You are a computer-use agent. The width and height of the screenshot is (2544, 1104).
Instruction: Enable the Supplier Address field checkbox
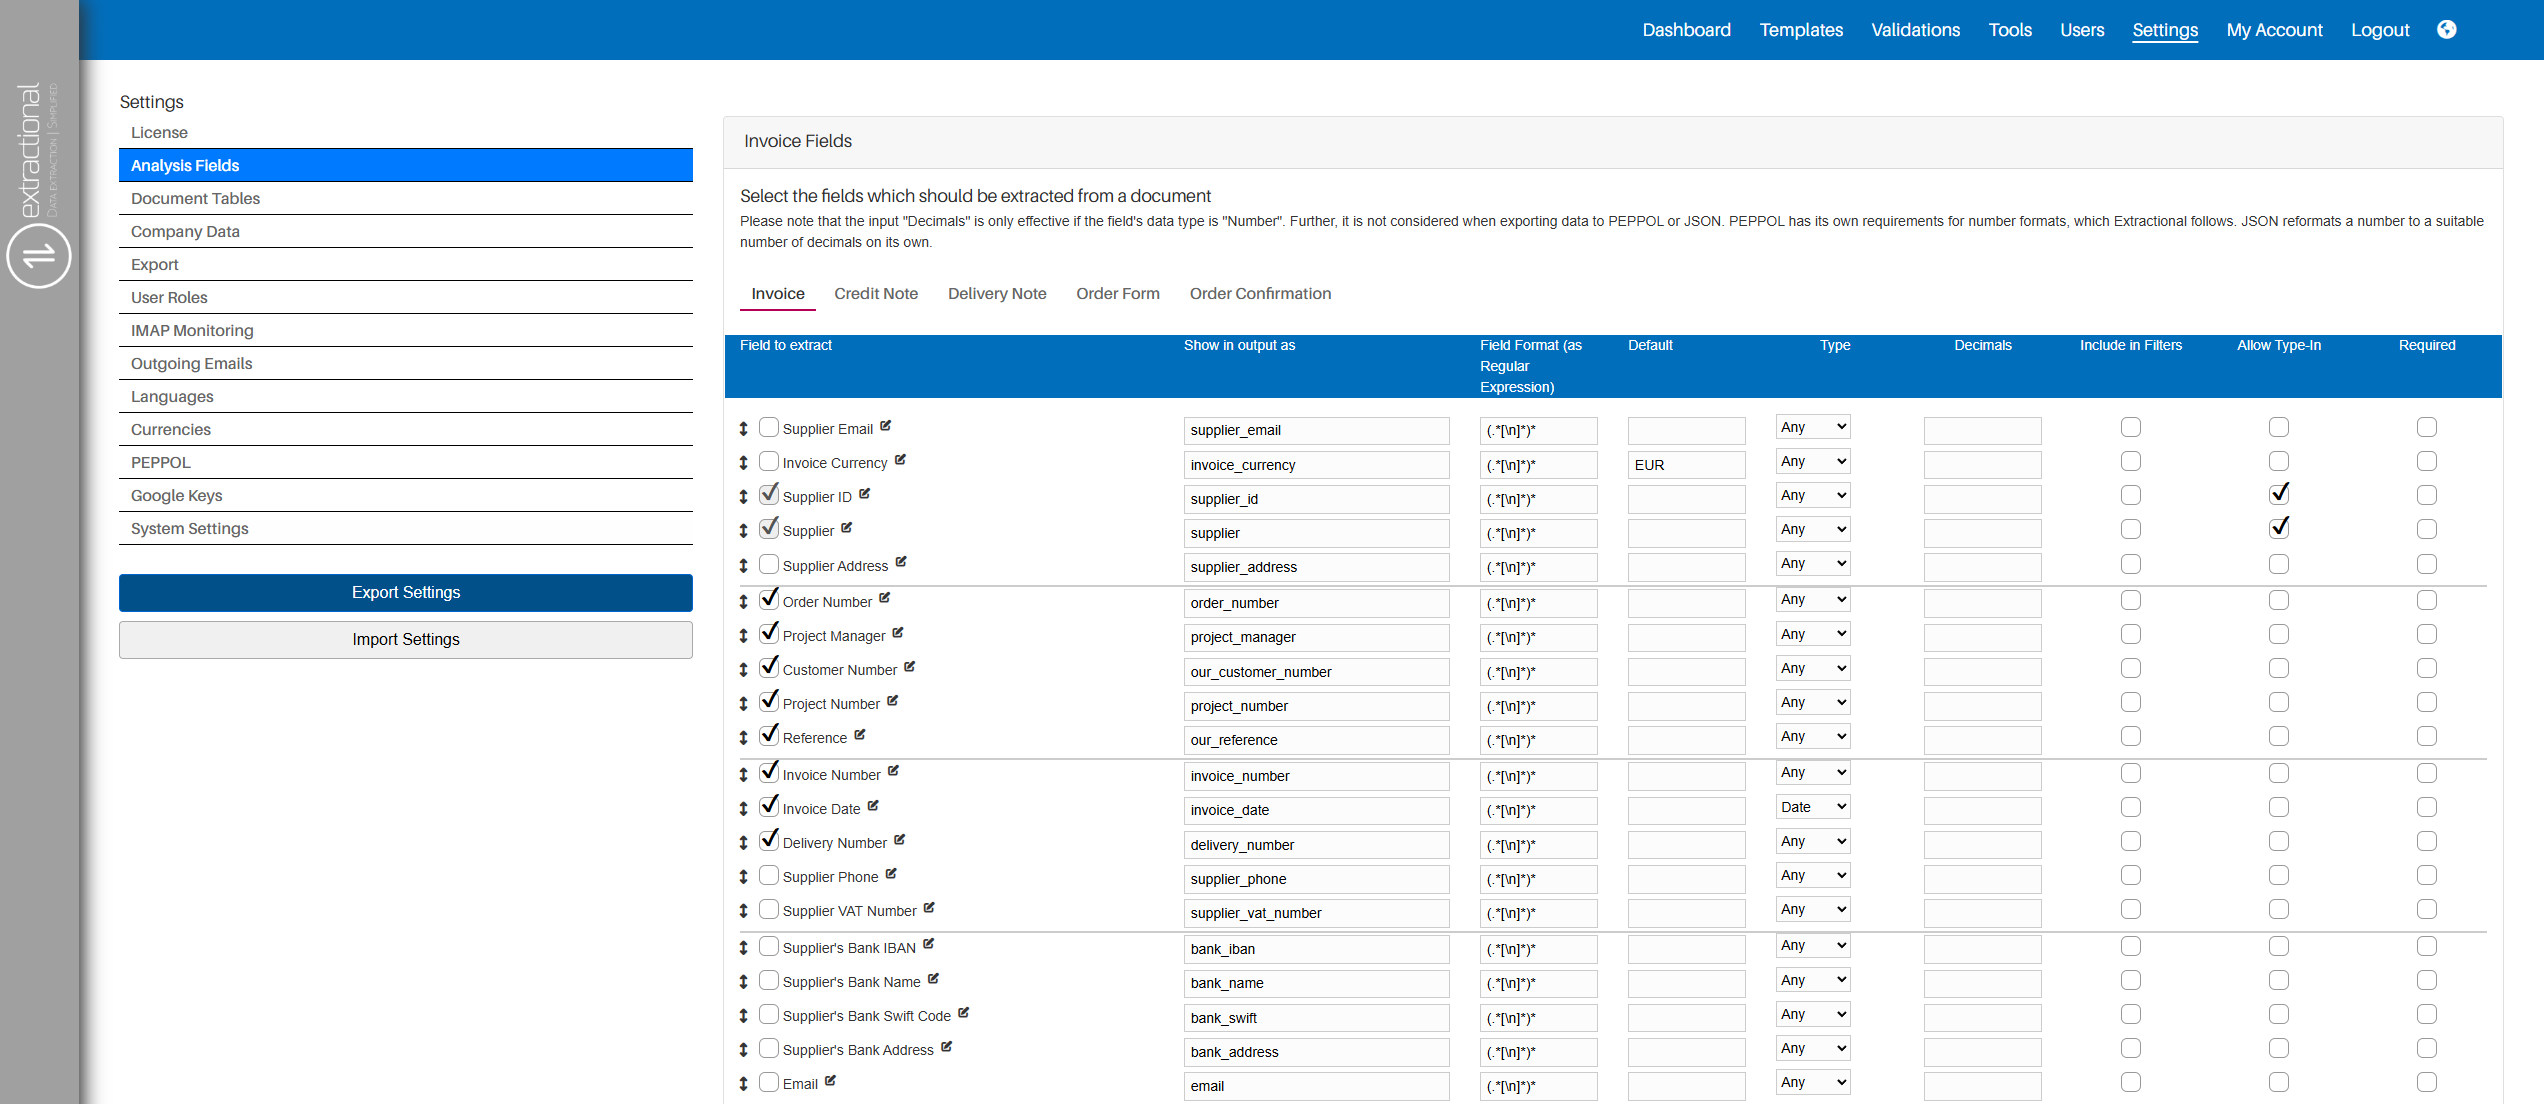click(768, 564)
